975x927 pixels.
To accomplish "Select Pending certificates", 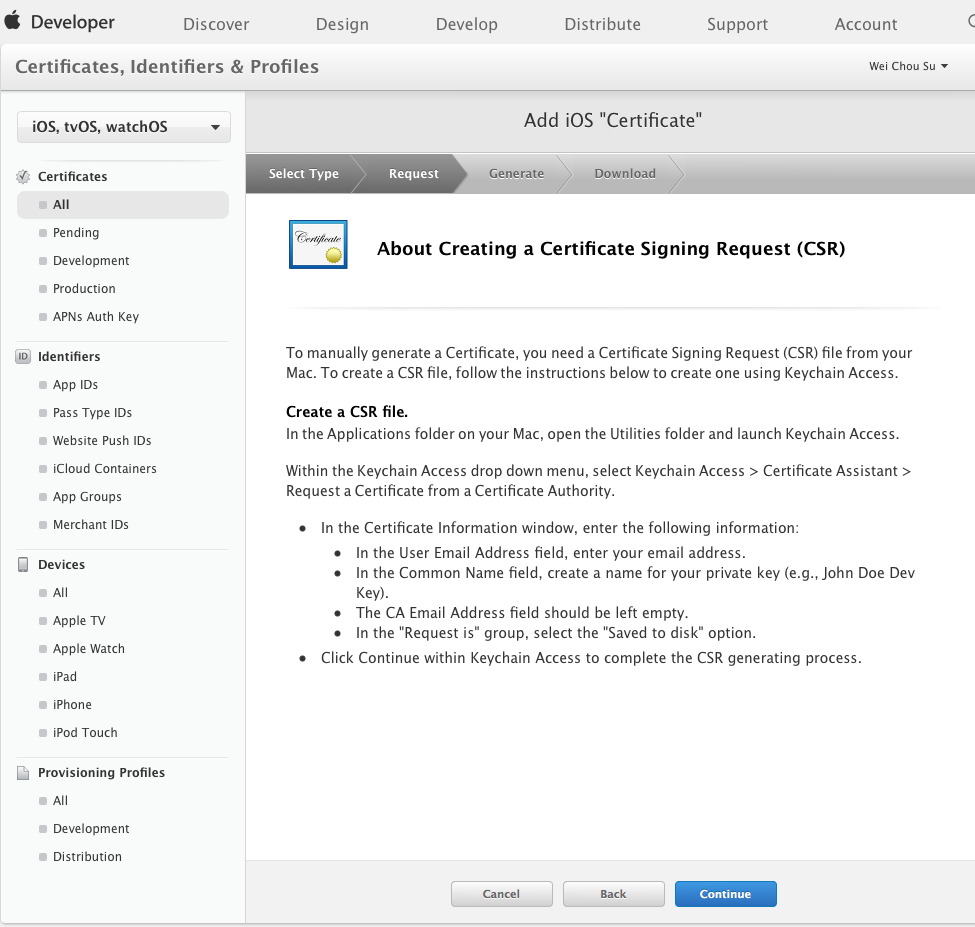I will pos(76,233).
